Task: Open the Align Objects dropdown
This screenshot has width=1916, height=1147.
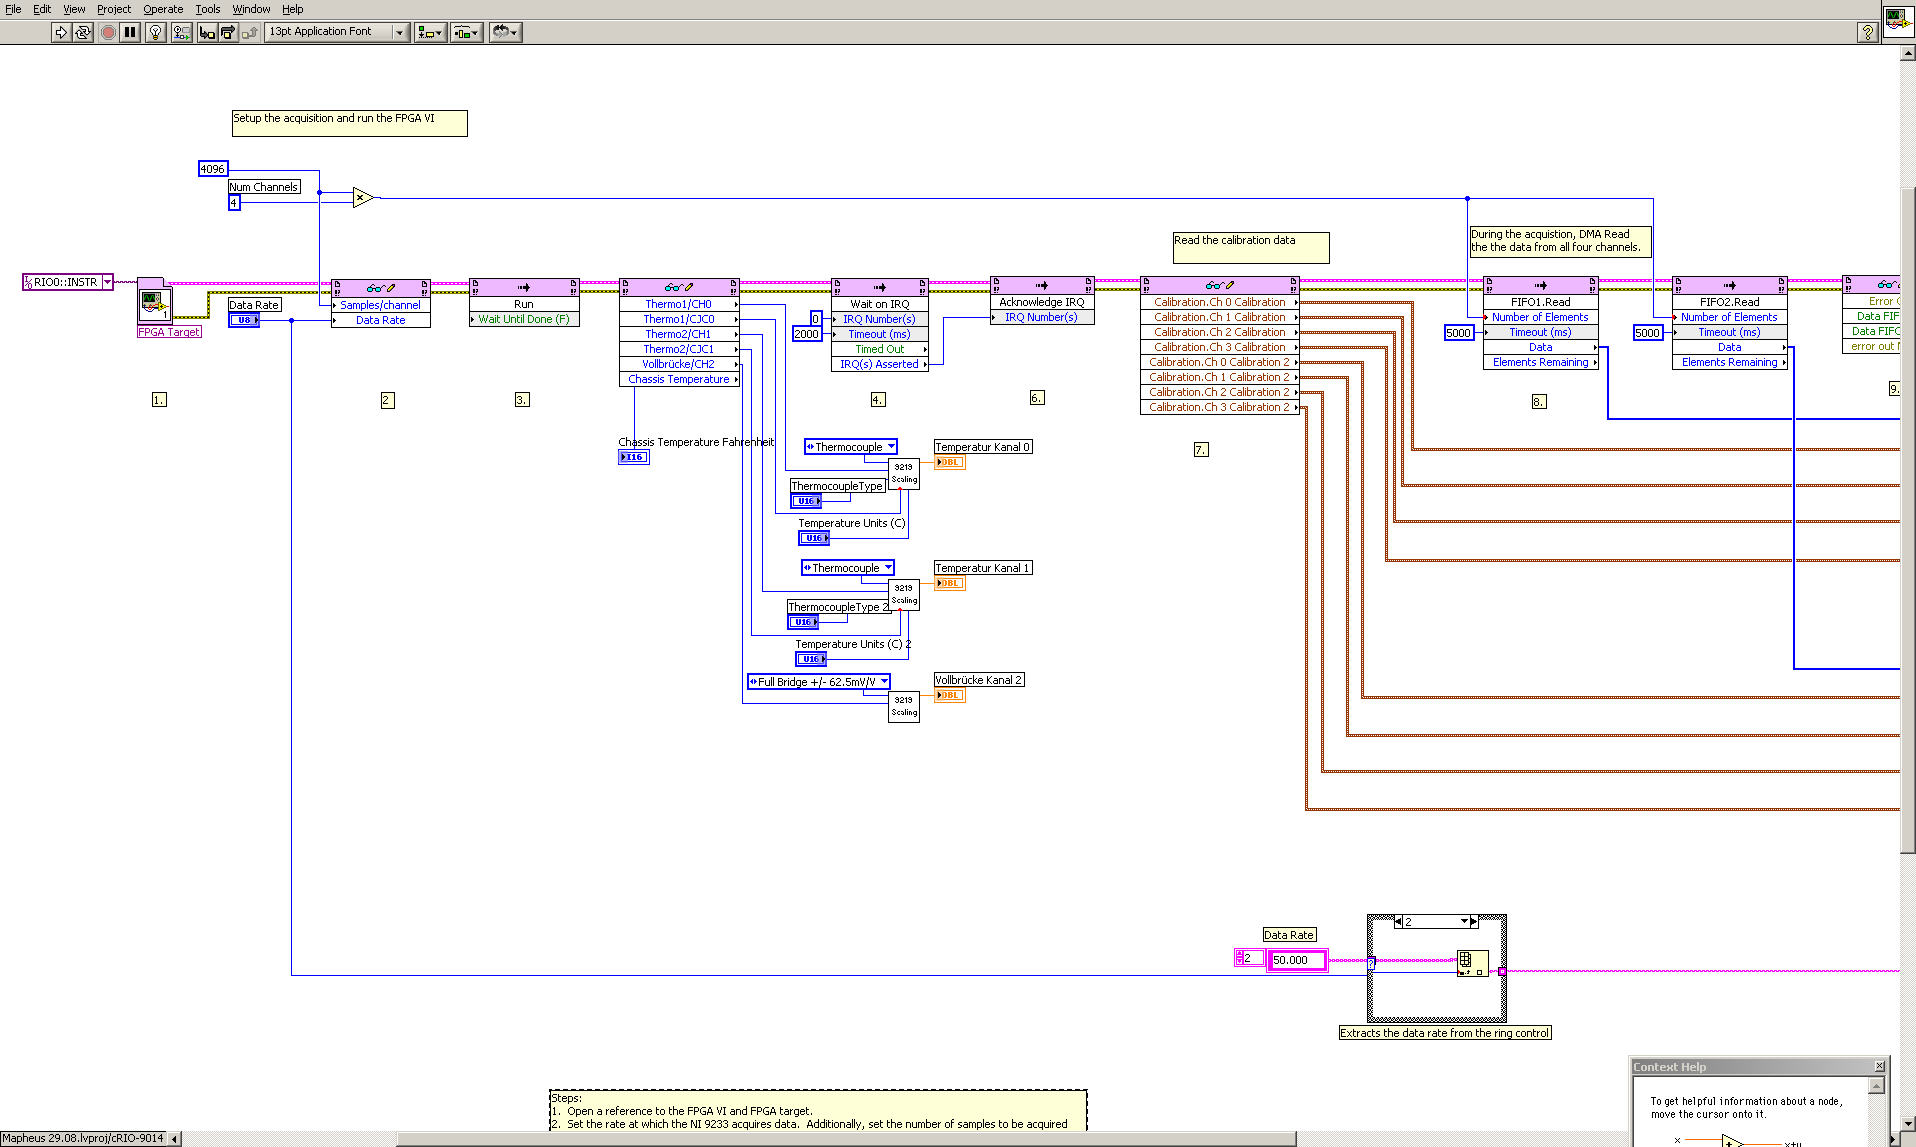Action: pos(430,32)
